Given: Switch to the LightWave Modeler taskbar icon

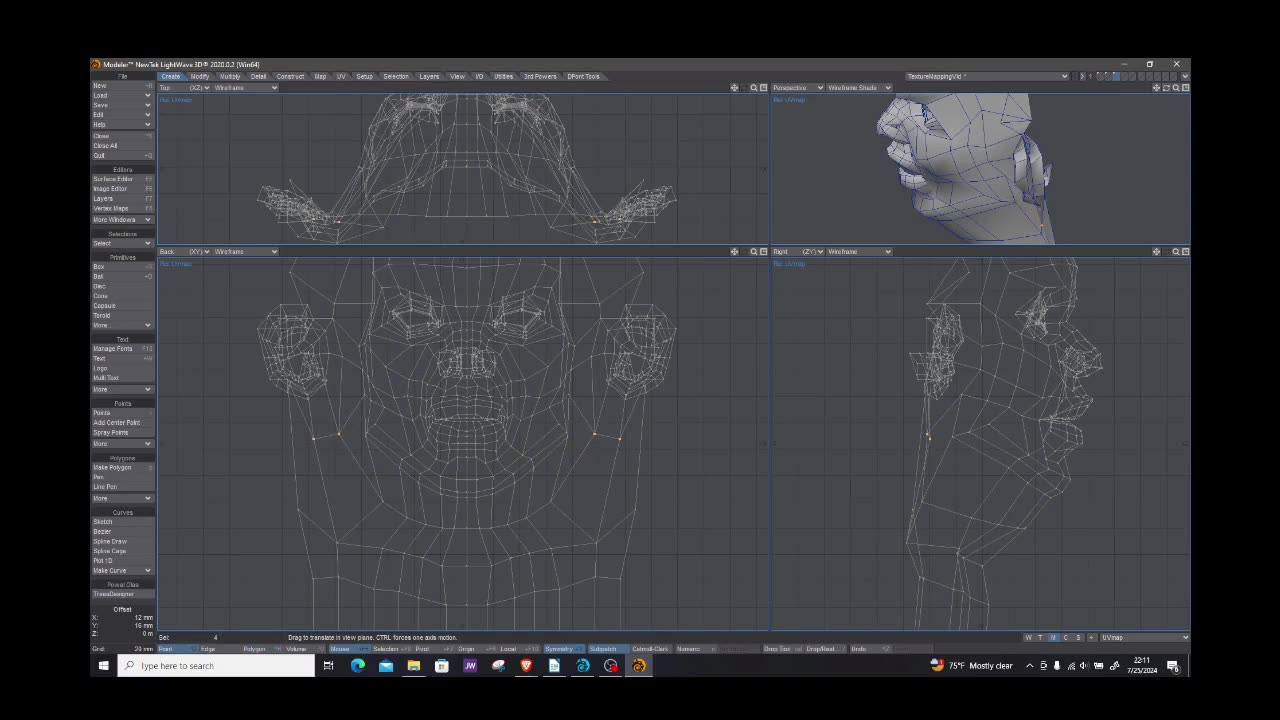Looking at the screenshot, I should tap(639, 666).
